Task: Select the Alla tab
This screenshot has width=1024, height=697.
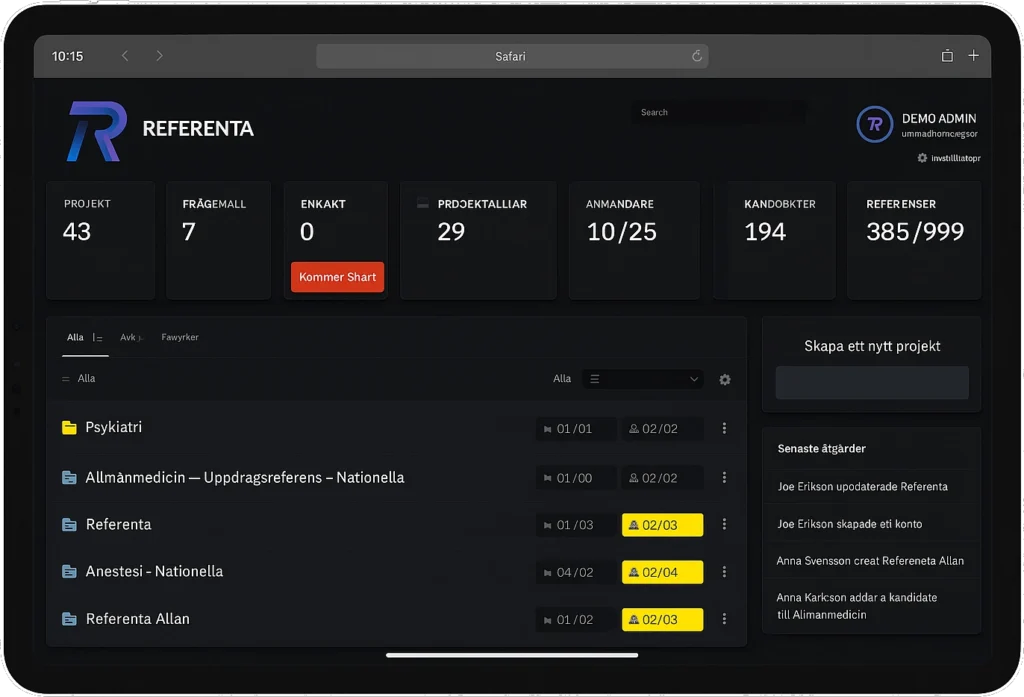Action: tap(76, 338)
